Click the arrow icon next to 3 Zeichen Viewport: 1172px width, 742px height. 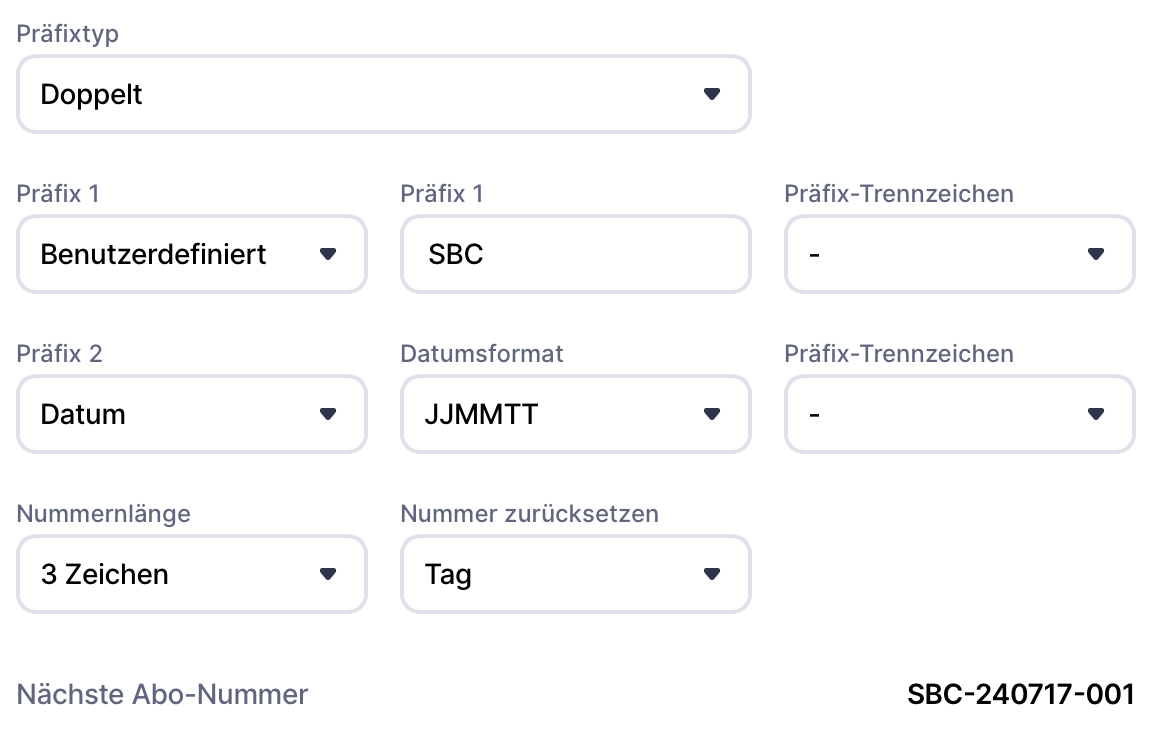click(328, 574)
